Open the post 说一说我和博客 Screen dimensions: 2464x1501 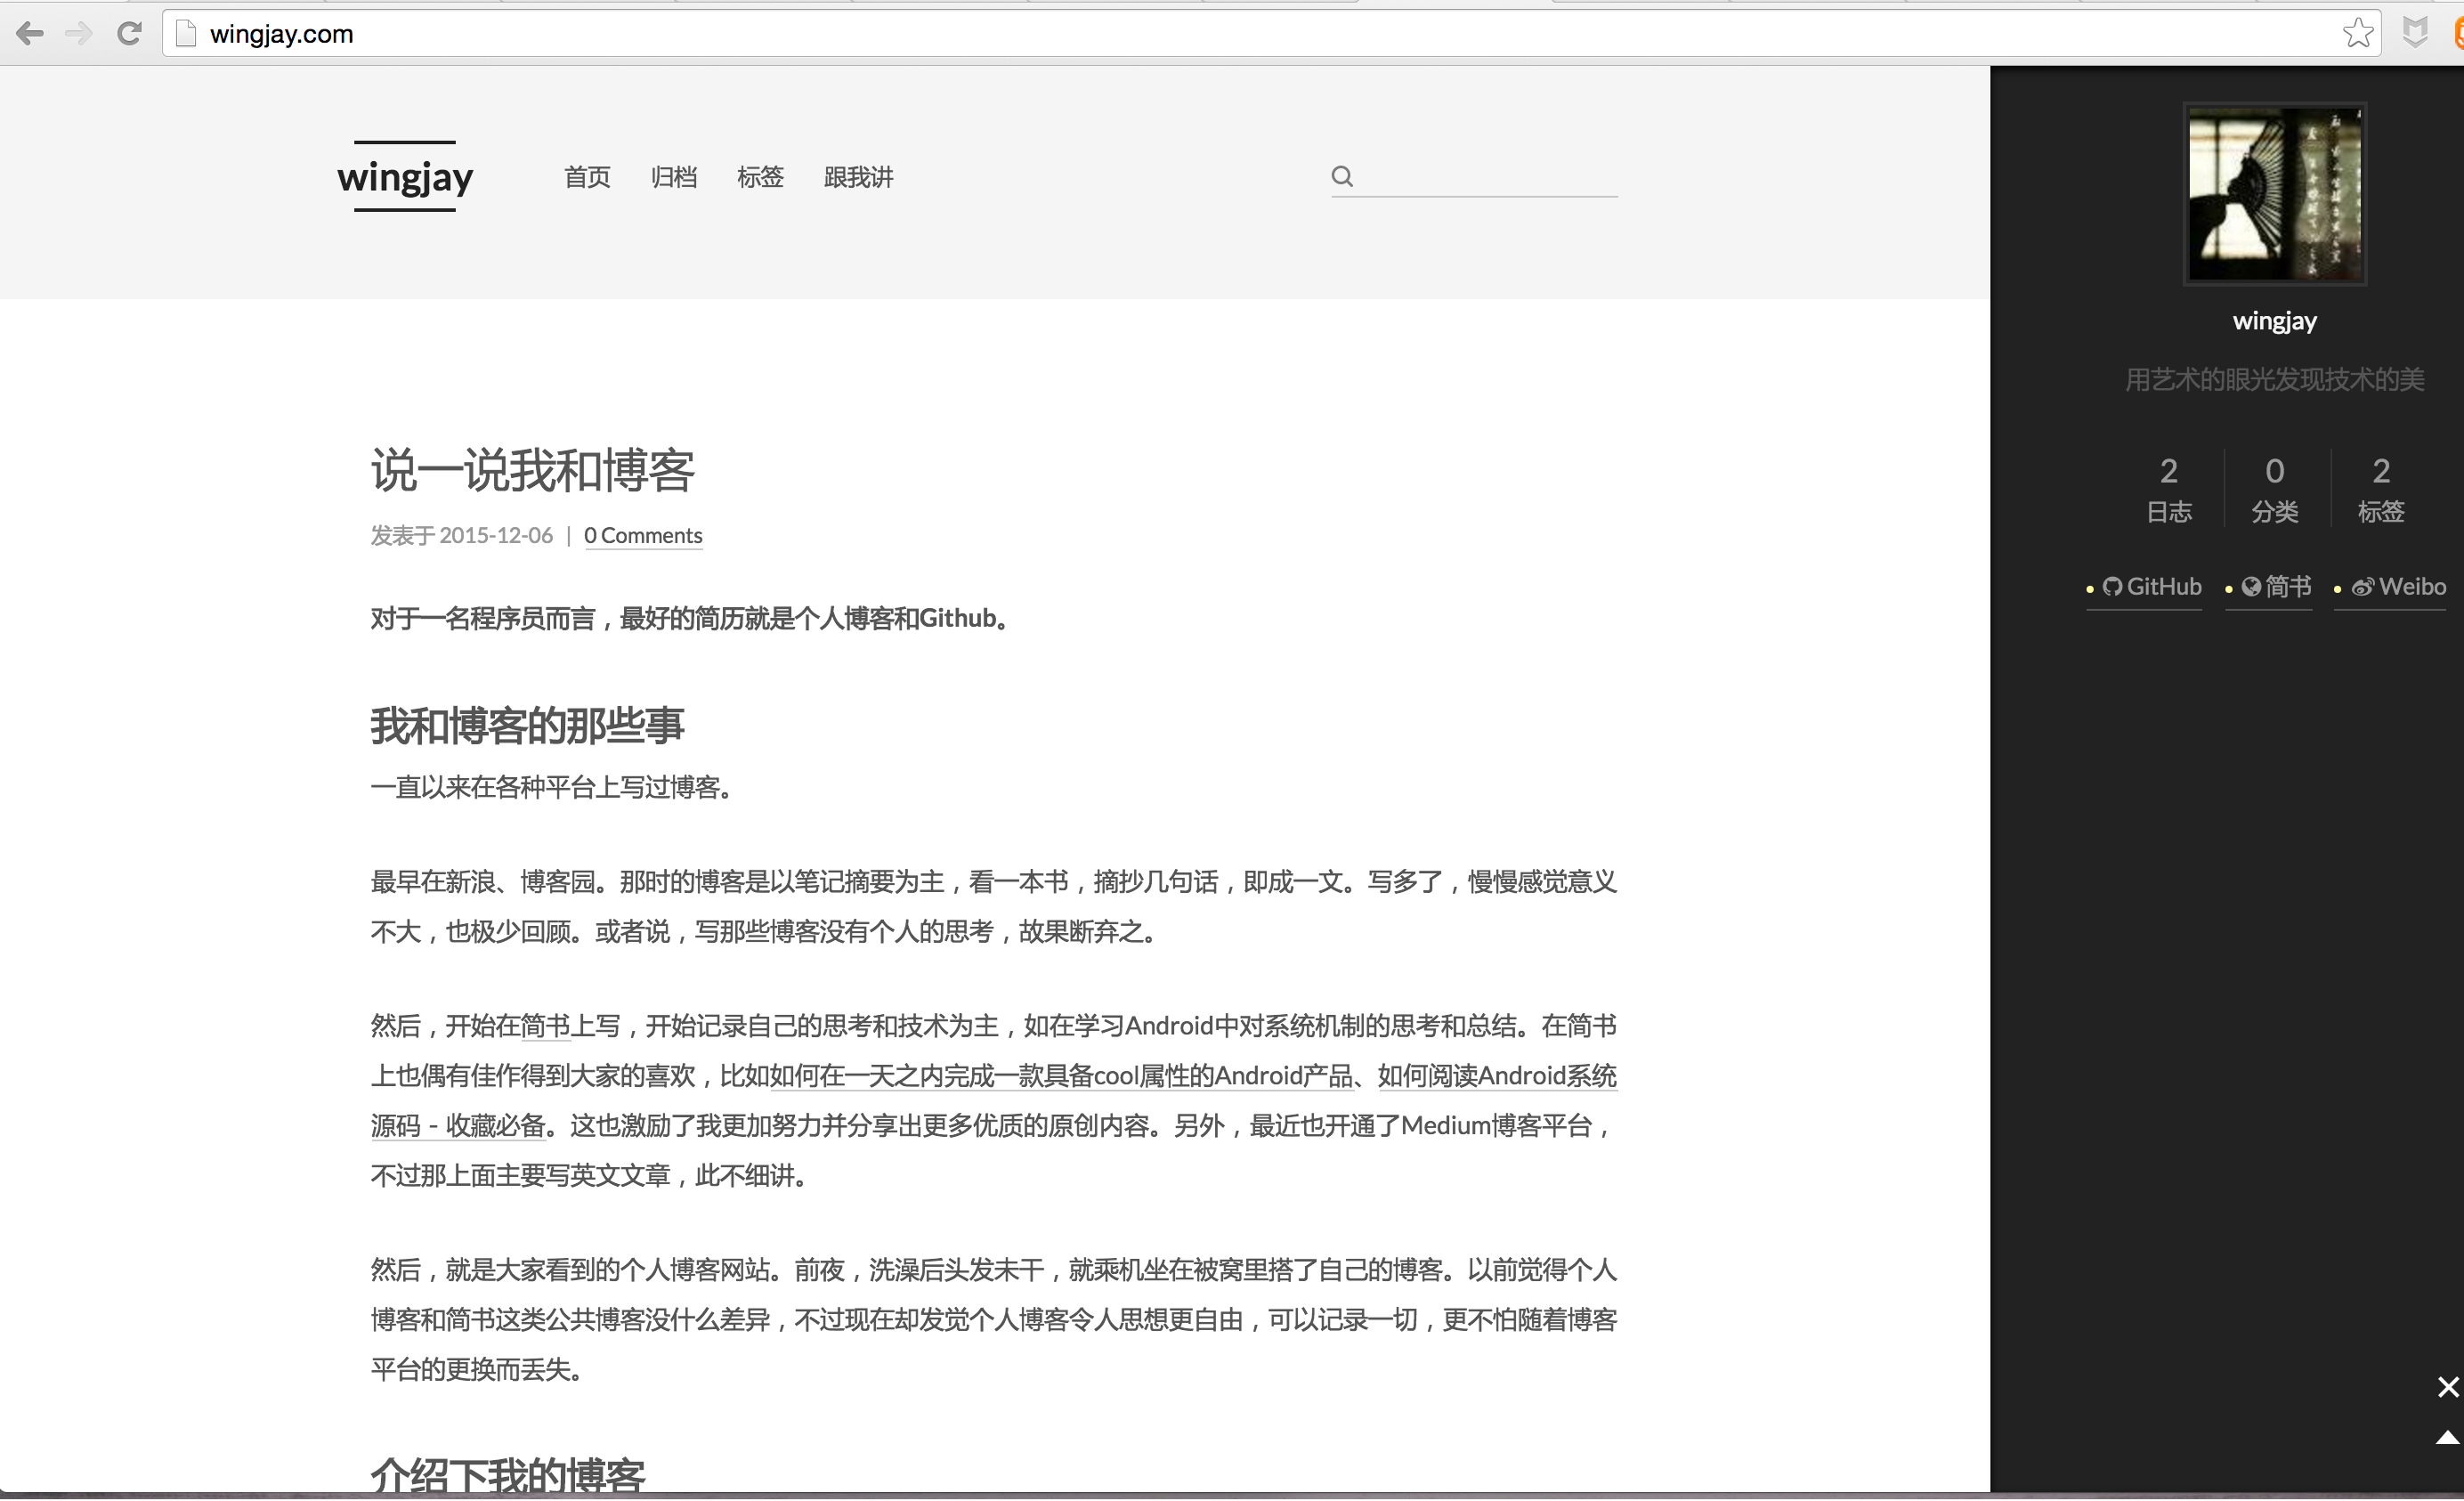point(532,469)
